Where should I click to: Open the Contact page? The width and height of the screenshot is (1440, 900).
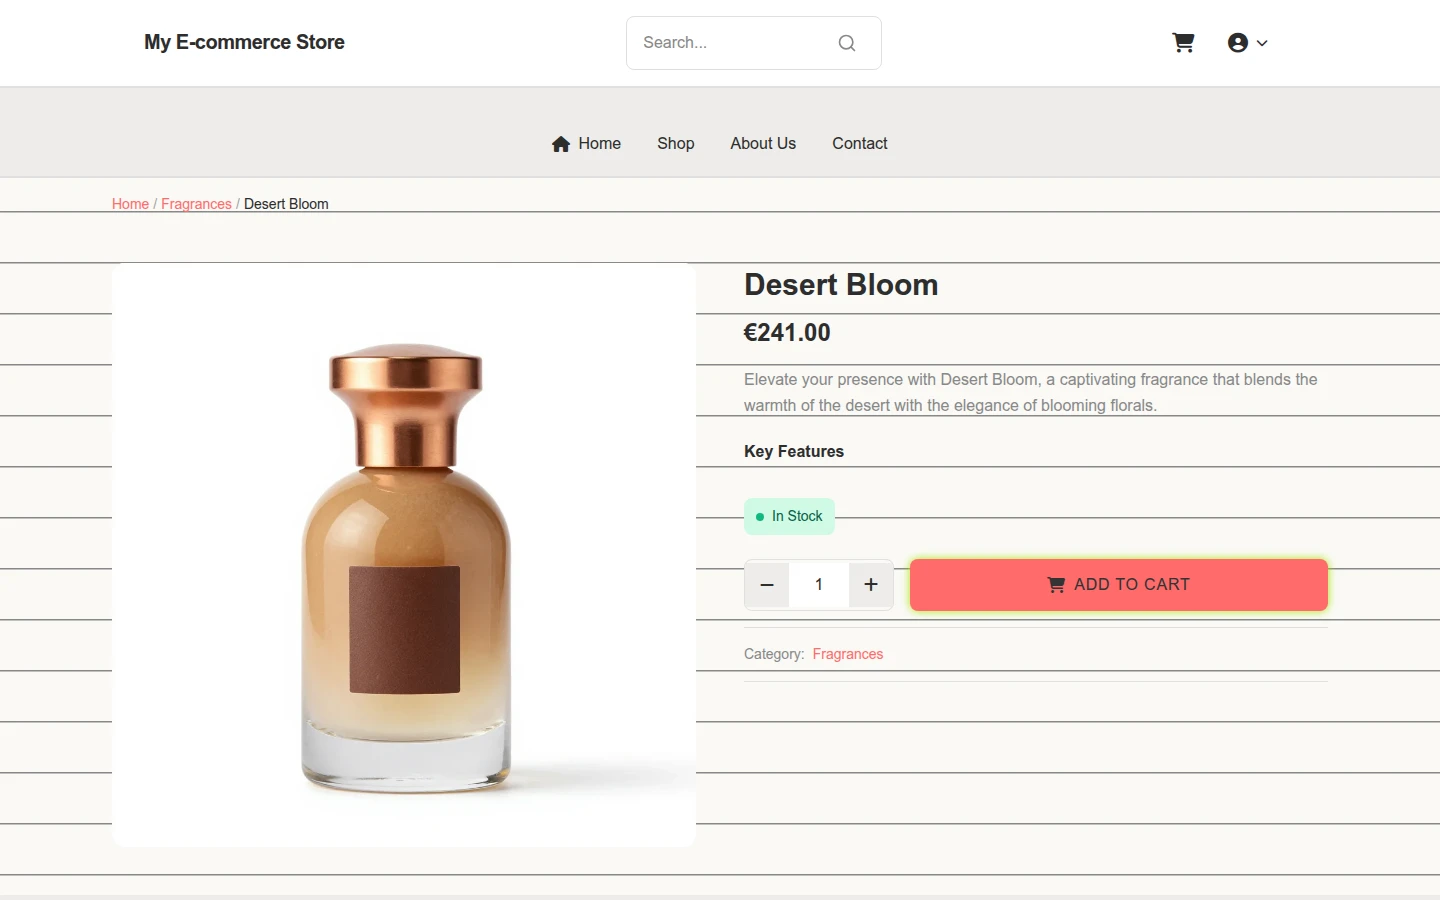coord(860,143)
